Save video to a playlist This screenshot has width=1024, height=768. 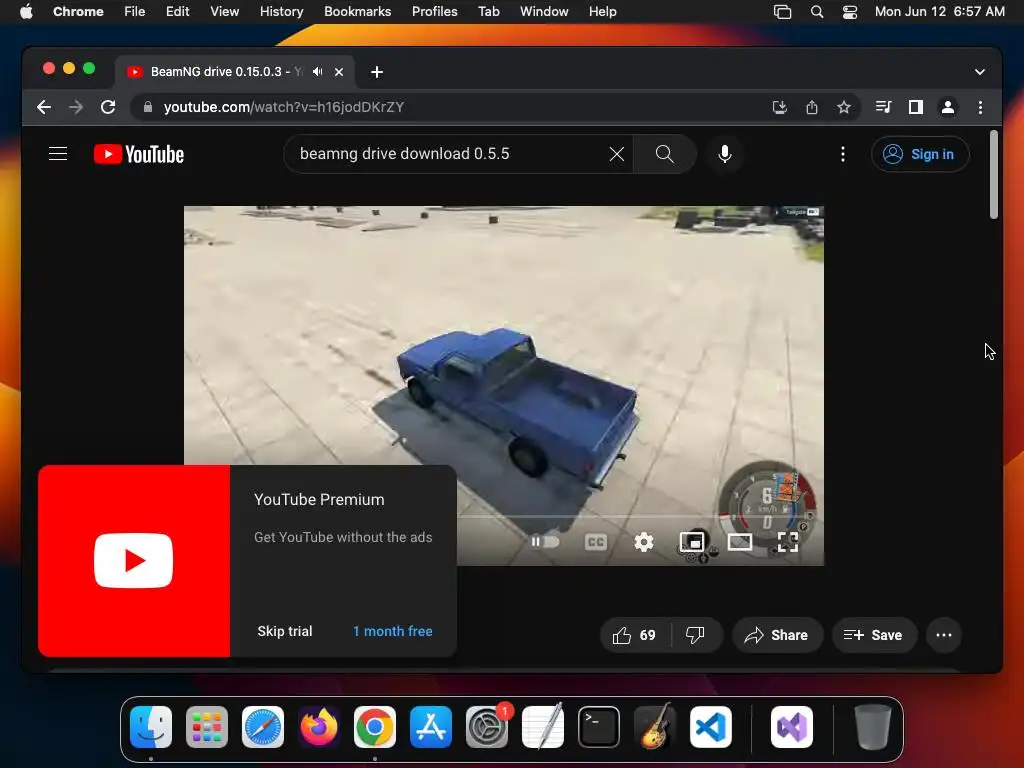874,635
